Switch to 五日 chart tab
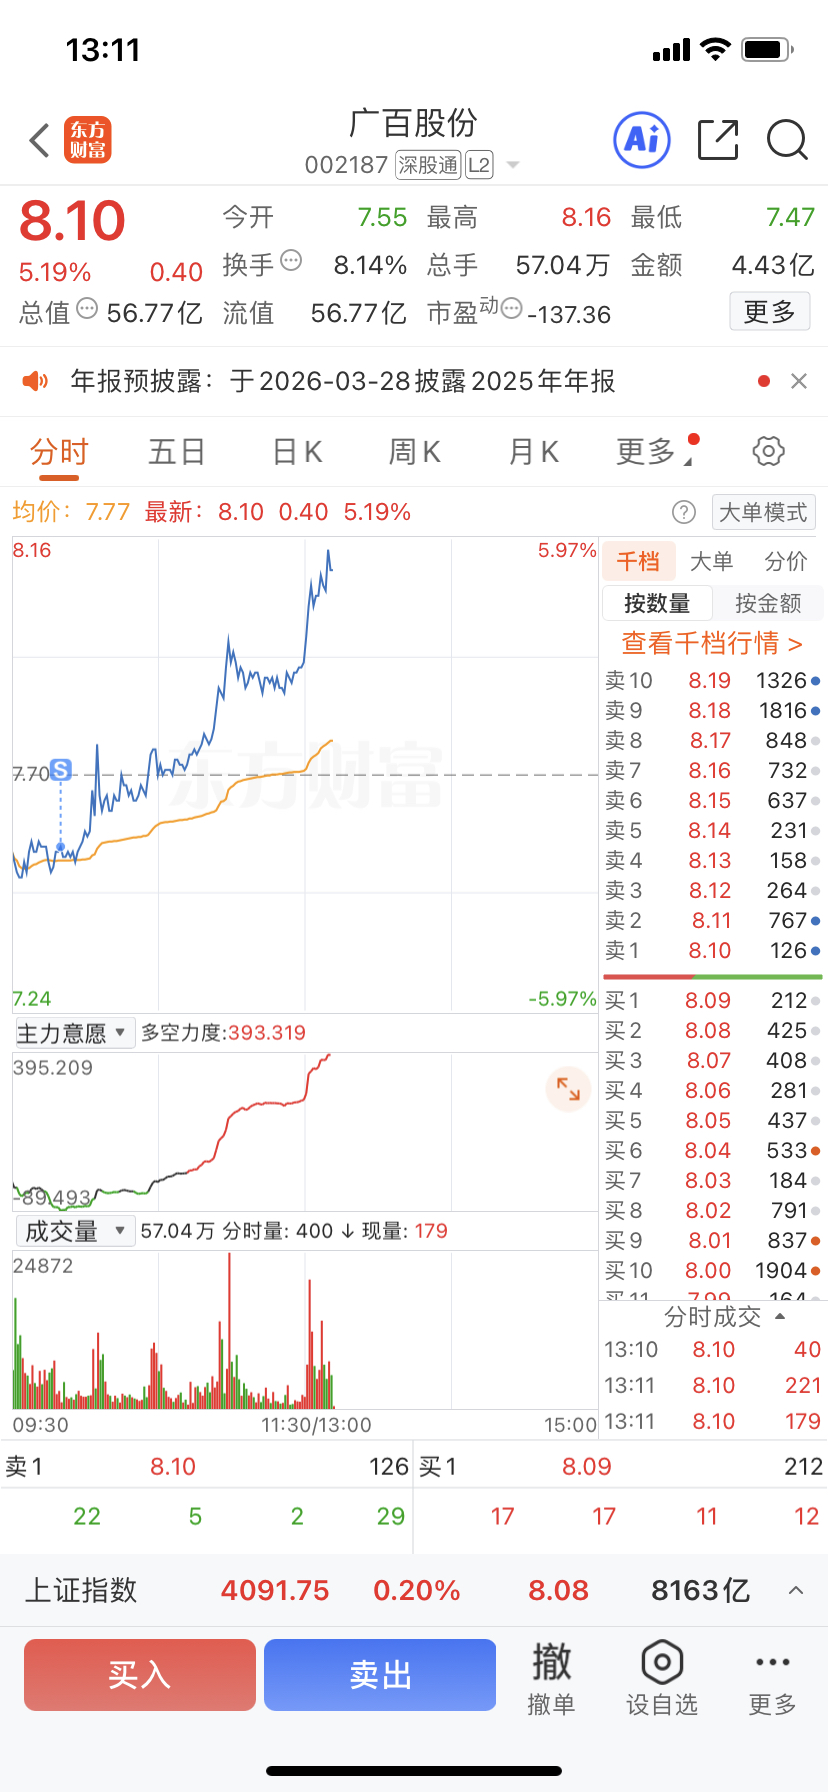The height and width of the screenshot is (1792, 828). [177, 452]
